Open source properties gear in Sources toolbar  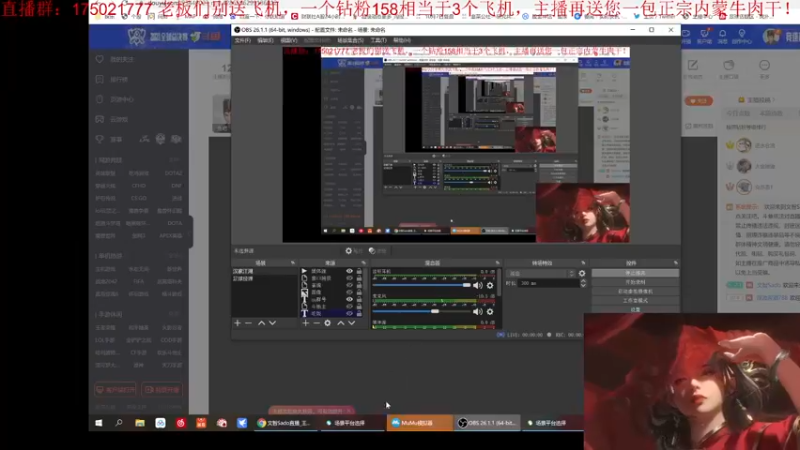pos(328,323)
